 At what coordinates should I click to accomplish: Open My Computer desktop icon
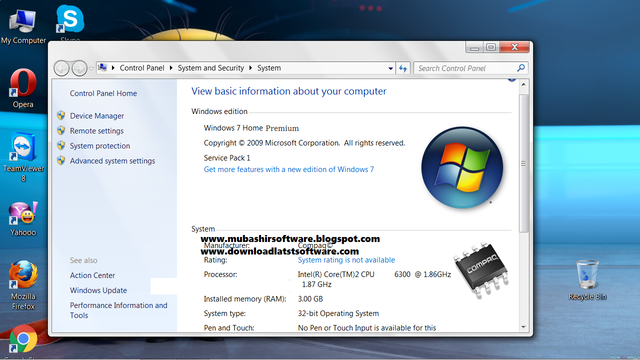(23, 27)
